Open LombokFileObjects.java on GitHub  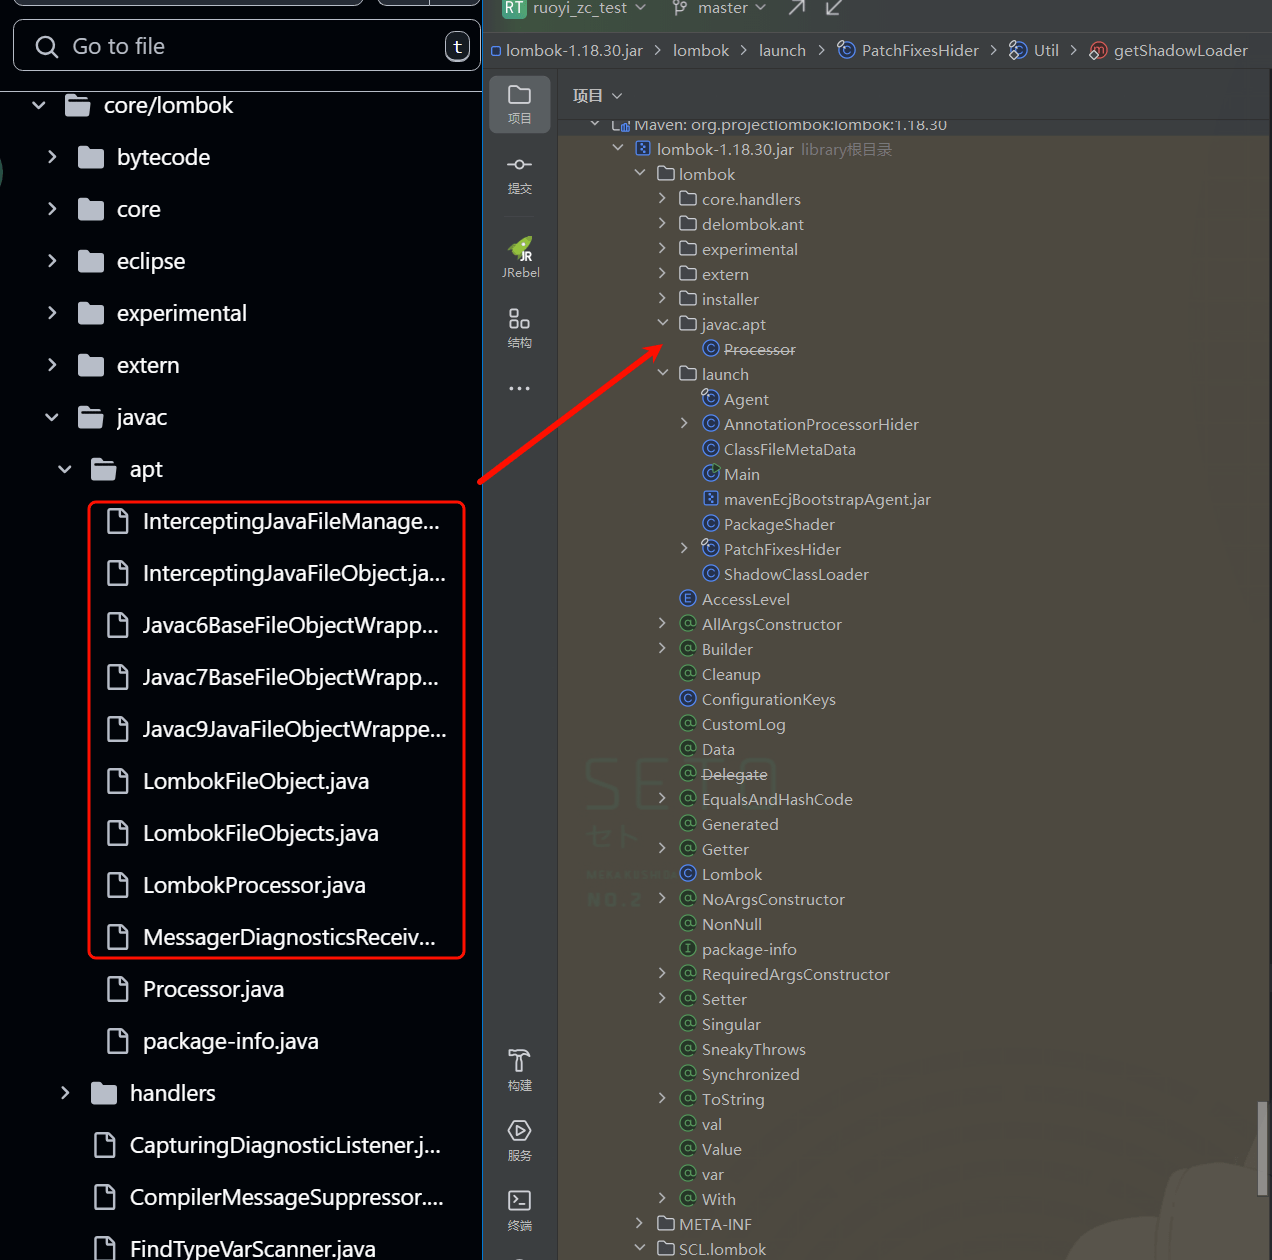click(x=261, y=833)
